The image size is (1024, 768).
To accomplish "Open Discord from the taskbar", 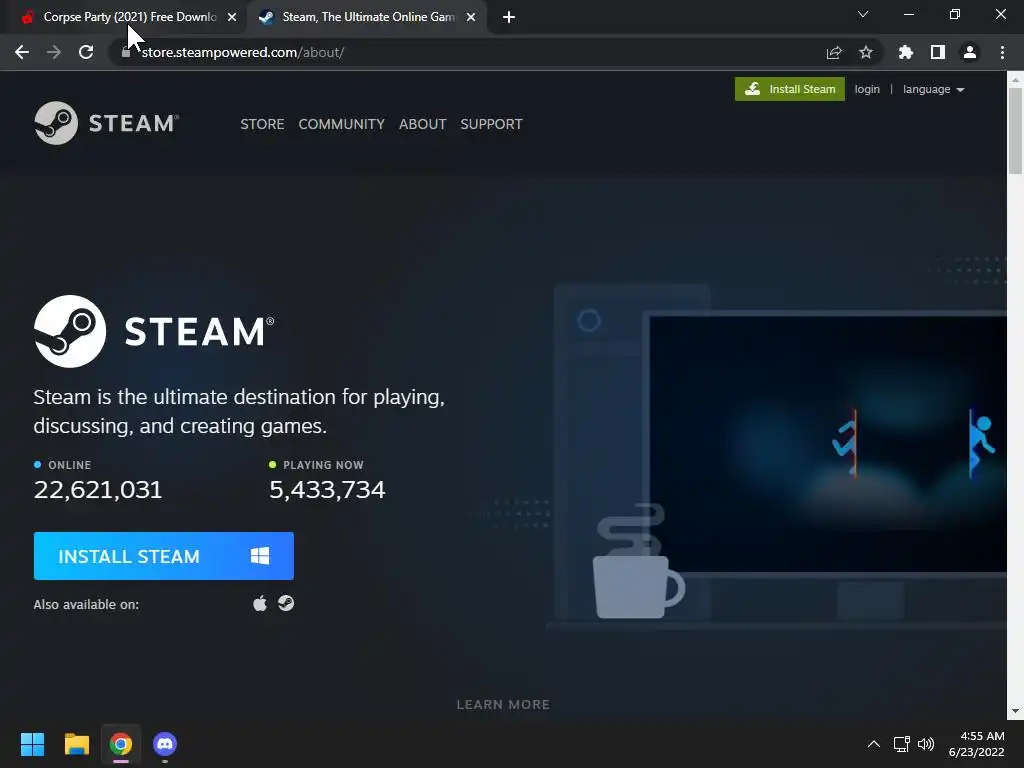I will click(x=165, y=744).
